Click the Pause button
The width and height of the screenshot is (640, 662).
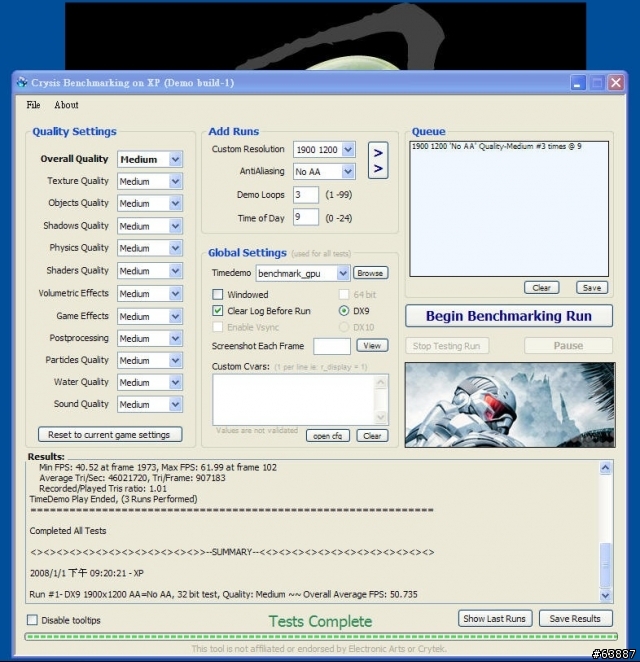tap(568, 346)
